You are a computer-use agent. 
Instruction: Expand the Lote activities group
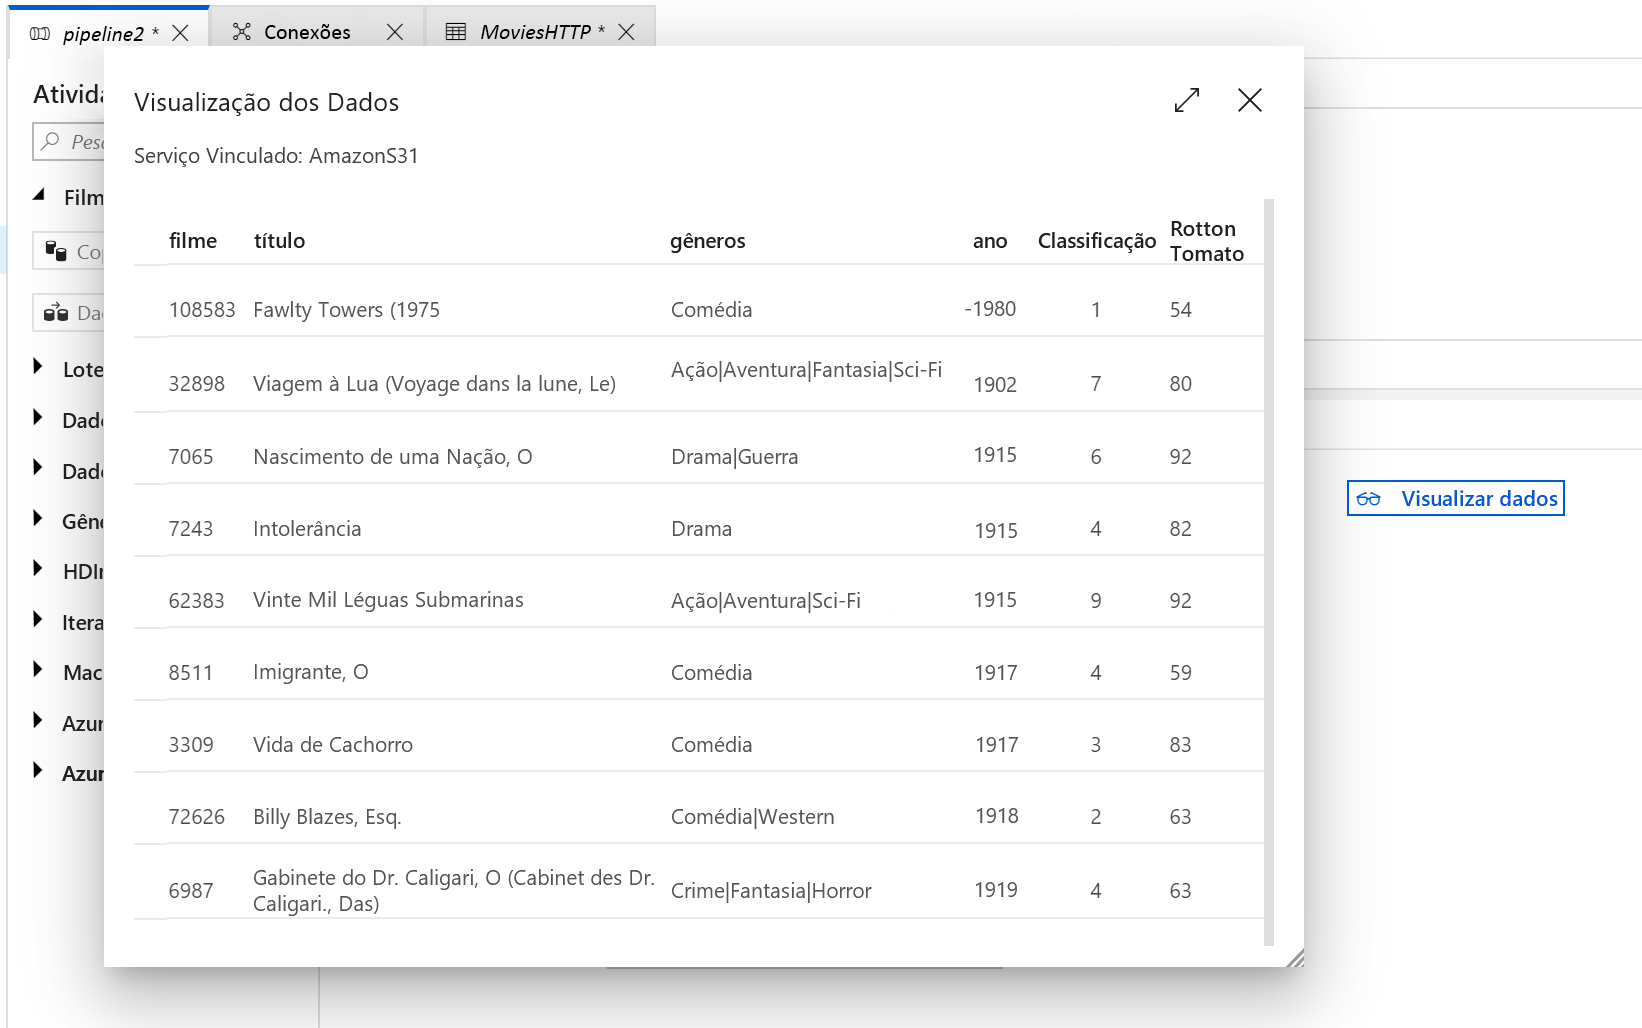(x=38, y=366)
